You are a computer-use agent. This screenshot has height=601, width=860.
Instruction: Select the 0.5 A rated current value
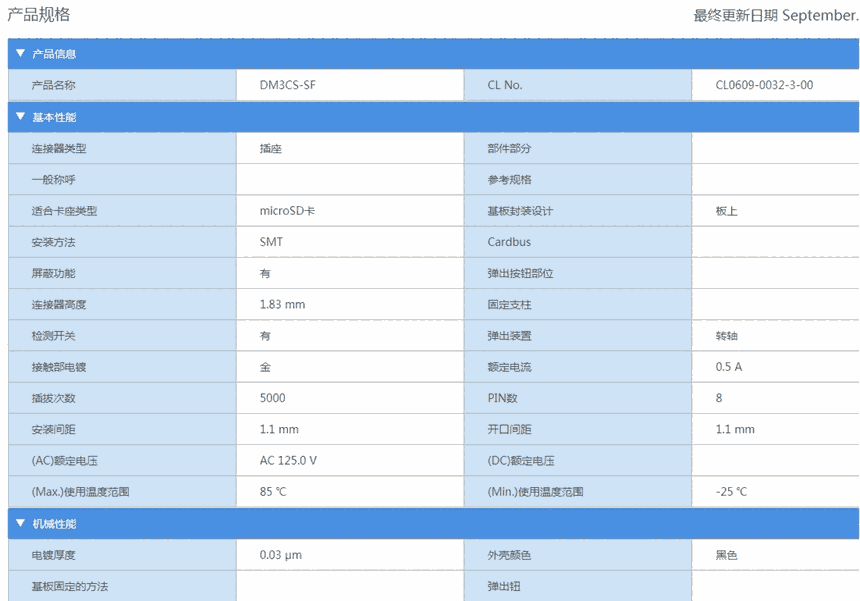(x=728, y=367)
